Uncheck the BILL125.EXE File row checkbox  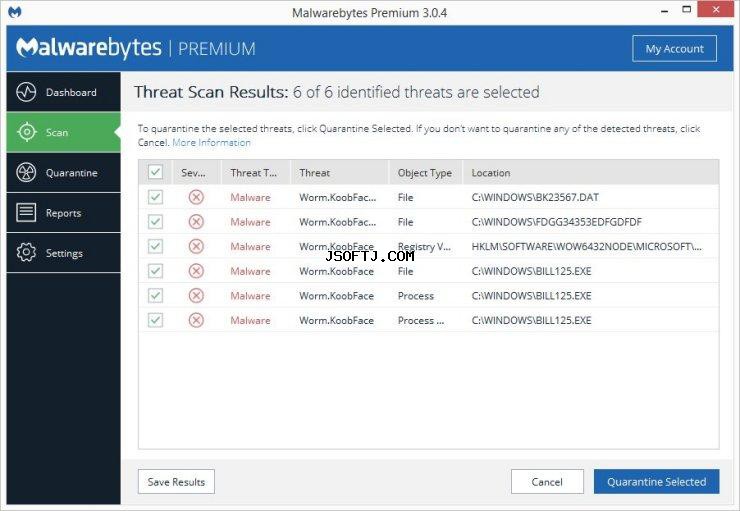click(155, 271)
